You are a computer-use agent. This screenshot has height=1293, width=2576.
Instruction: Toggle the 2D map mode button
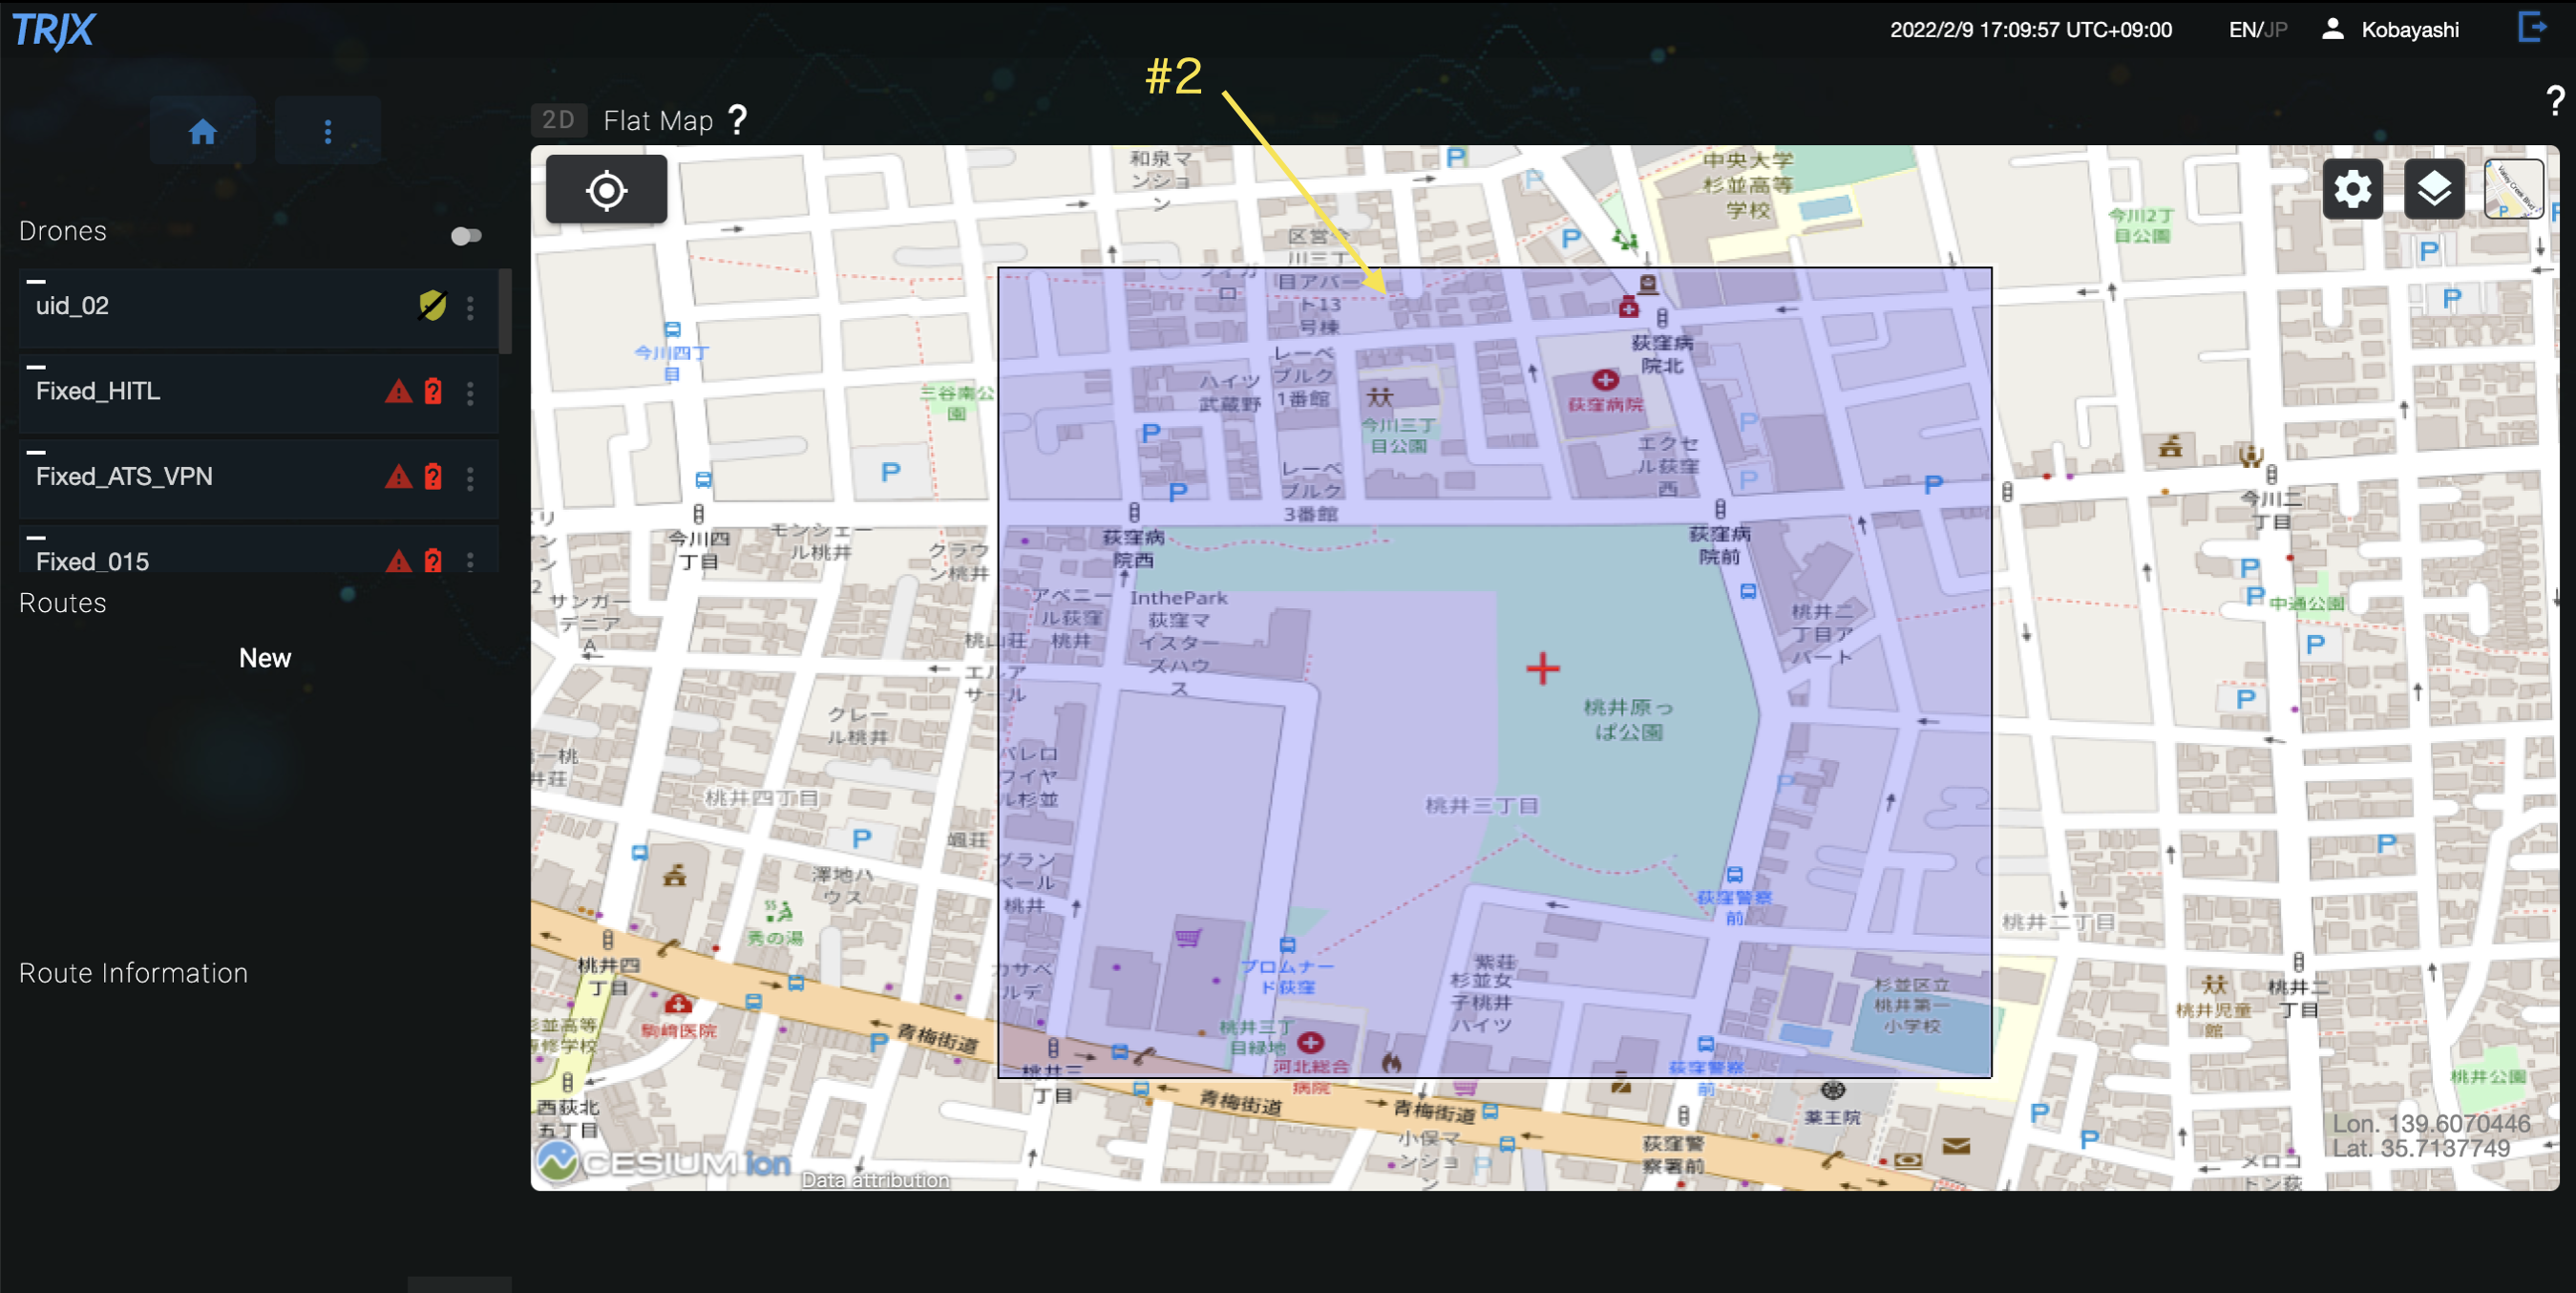tap(558, 120)
